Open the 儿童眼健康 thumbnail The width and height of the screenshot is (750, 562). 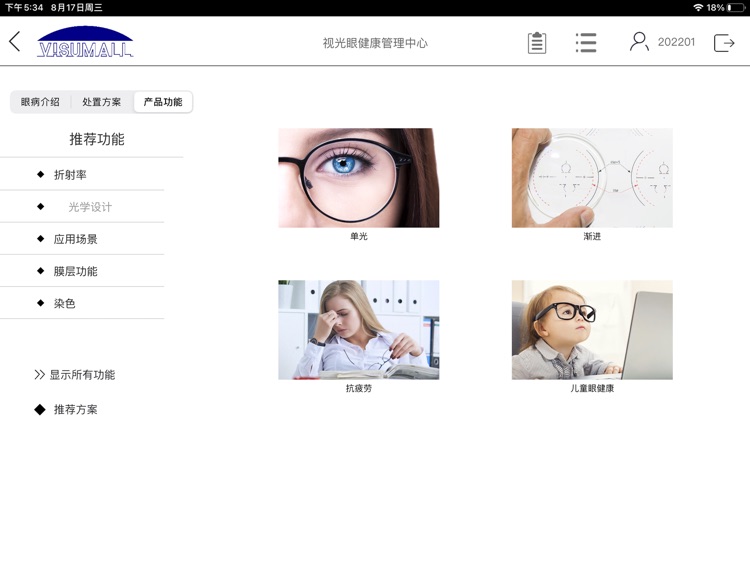[592, 330]
